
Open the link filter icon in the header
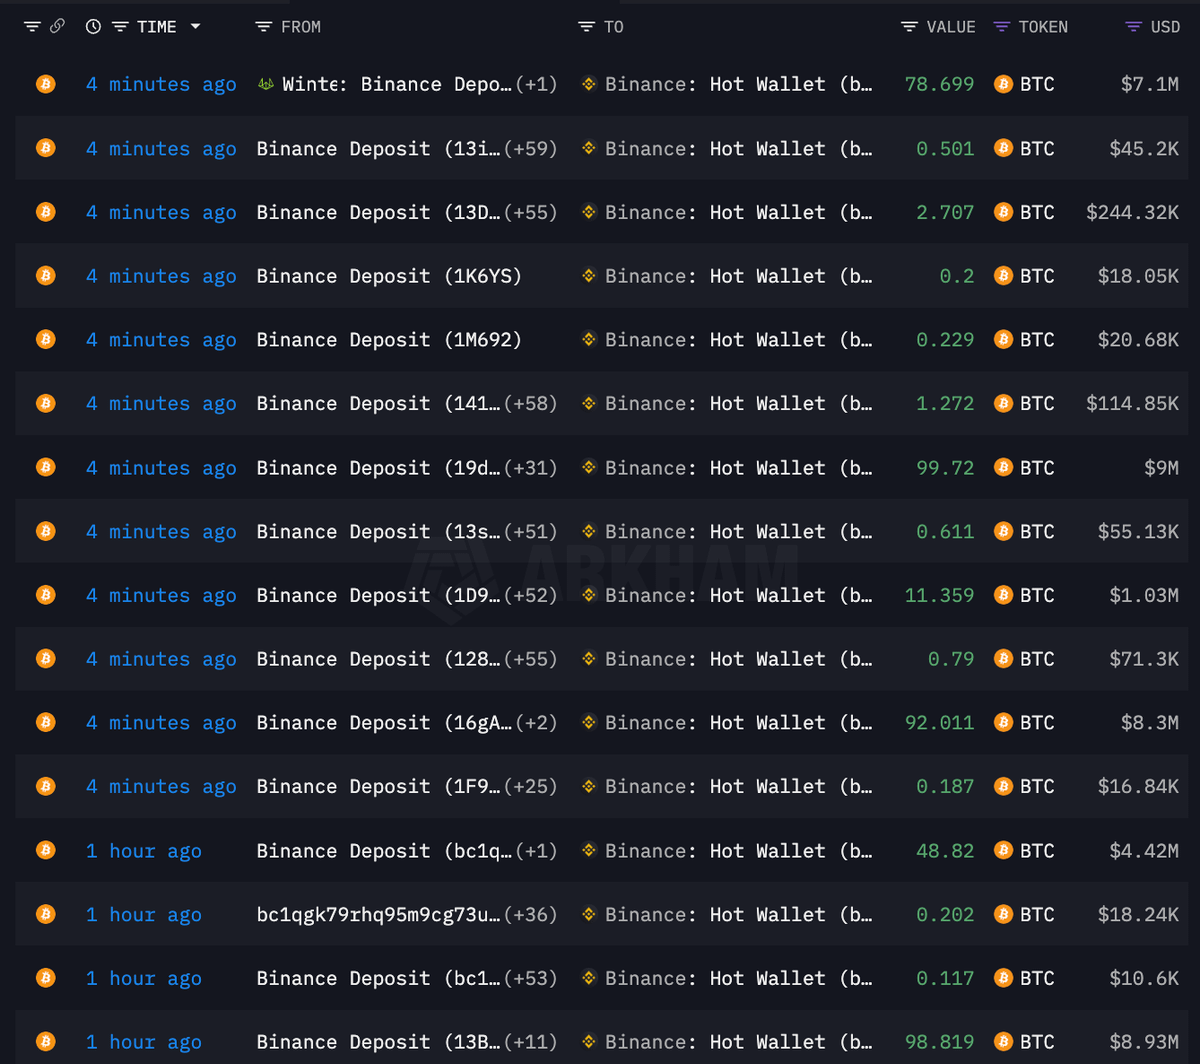coord(57,27)
